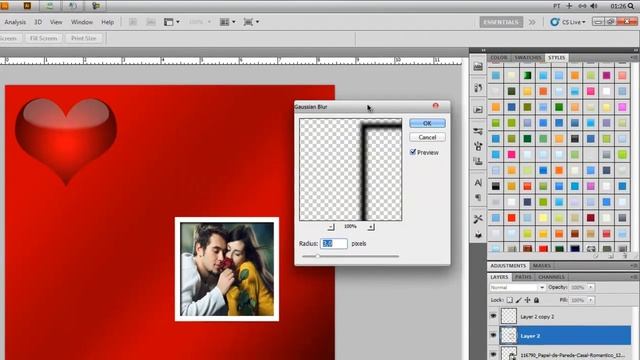Show more workspaces via double chevron
The image size is (640, 360).
pyautogui.click(x=532, y=22)
